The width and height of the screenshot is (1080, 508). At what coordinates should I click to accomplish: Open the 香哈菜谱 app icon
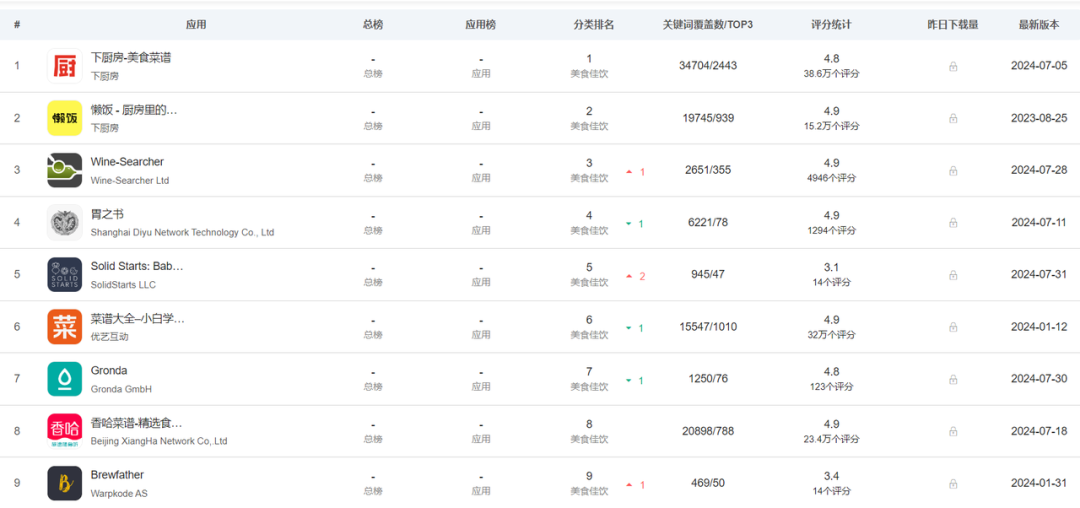click(x=65, y=431)
